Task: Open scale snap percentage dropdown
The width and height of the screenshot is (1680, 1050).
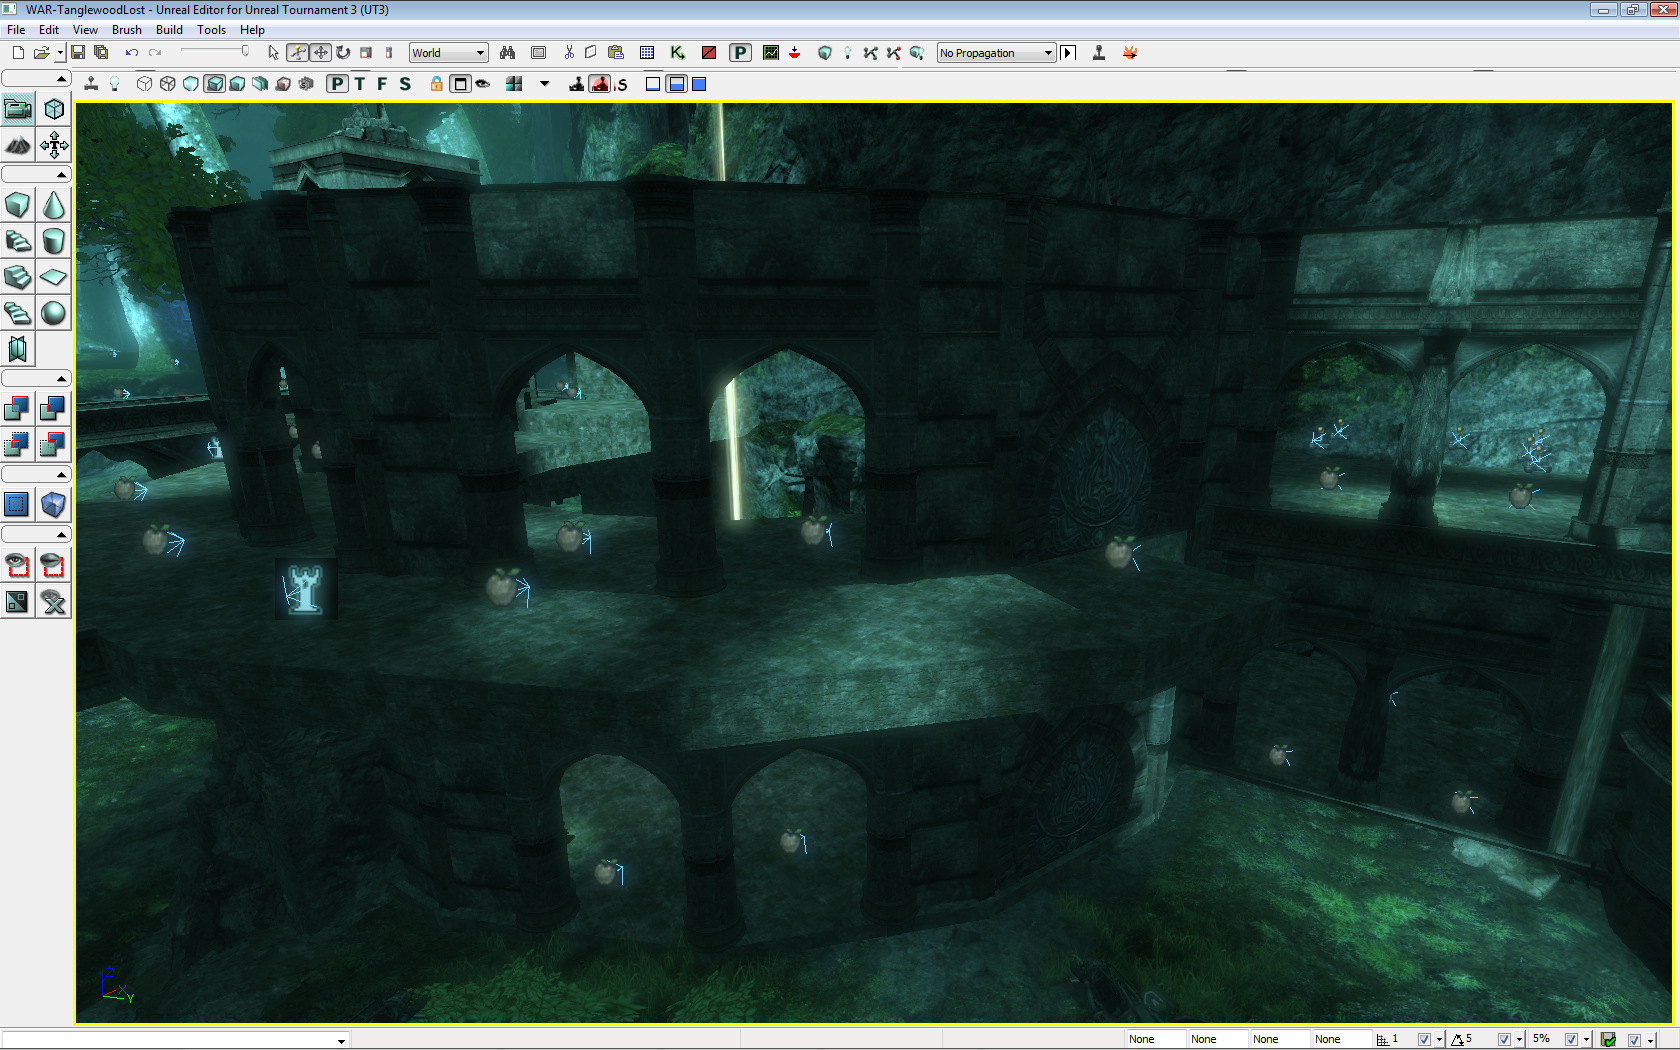Action: point(1587,1040)
